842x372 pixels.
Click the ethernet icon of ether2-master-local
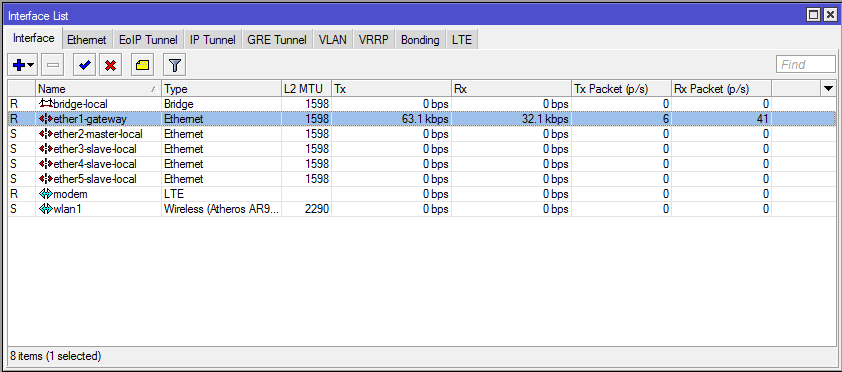(46, 134)
